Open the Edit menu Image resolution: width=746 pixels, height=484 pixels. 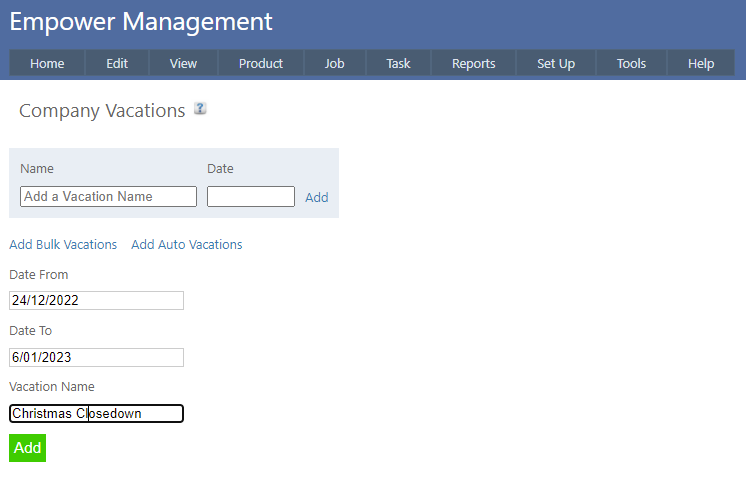pos(117,63)
